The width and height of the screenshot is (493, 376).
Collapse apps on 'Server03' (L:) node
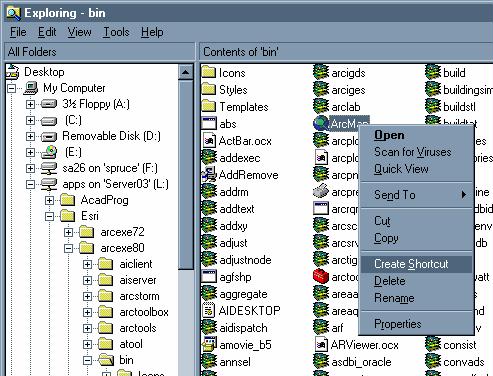pos(30,184)
